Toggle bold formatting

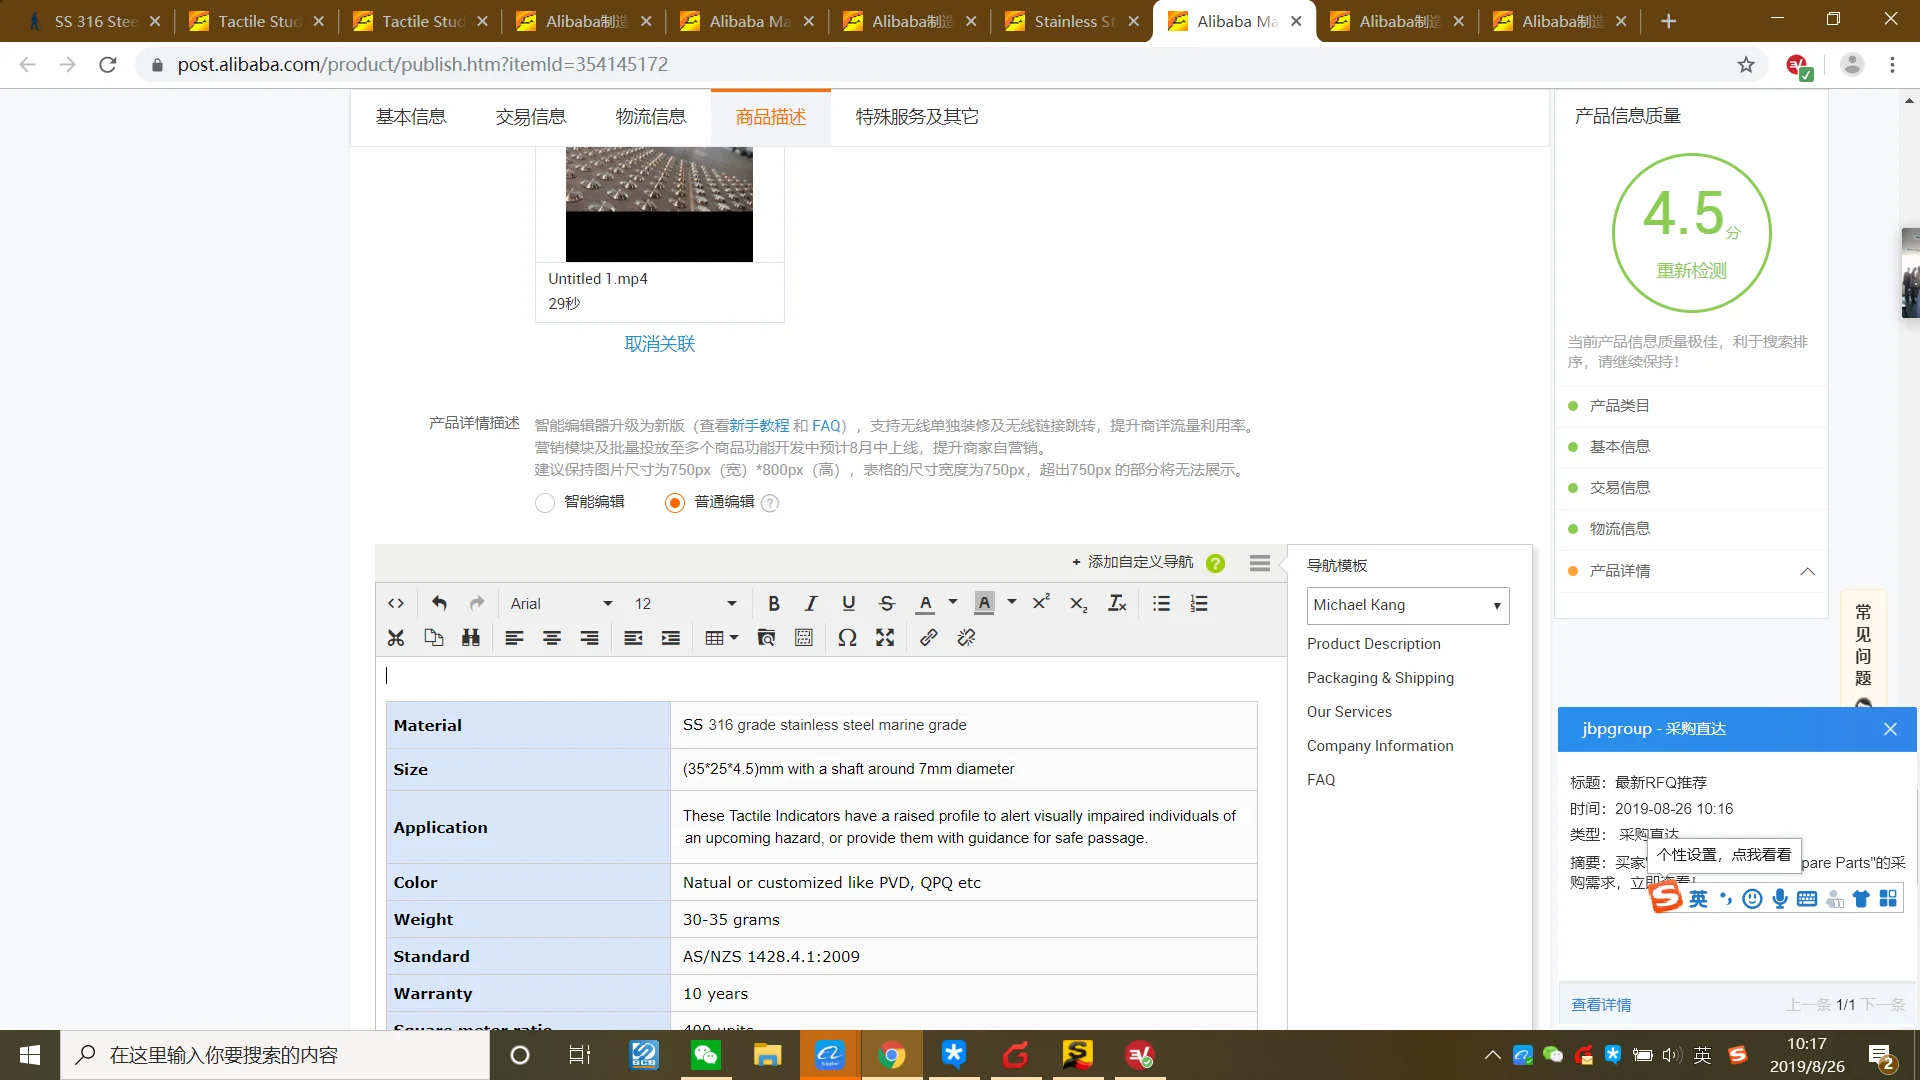[773, 603]
